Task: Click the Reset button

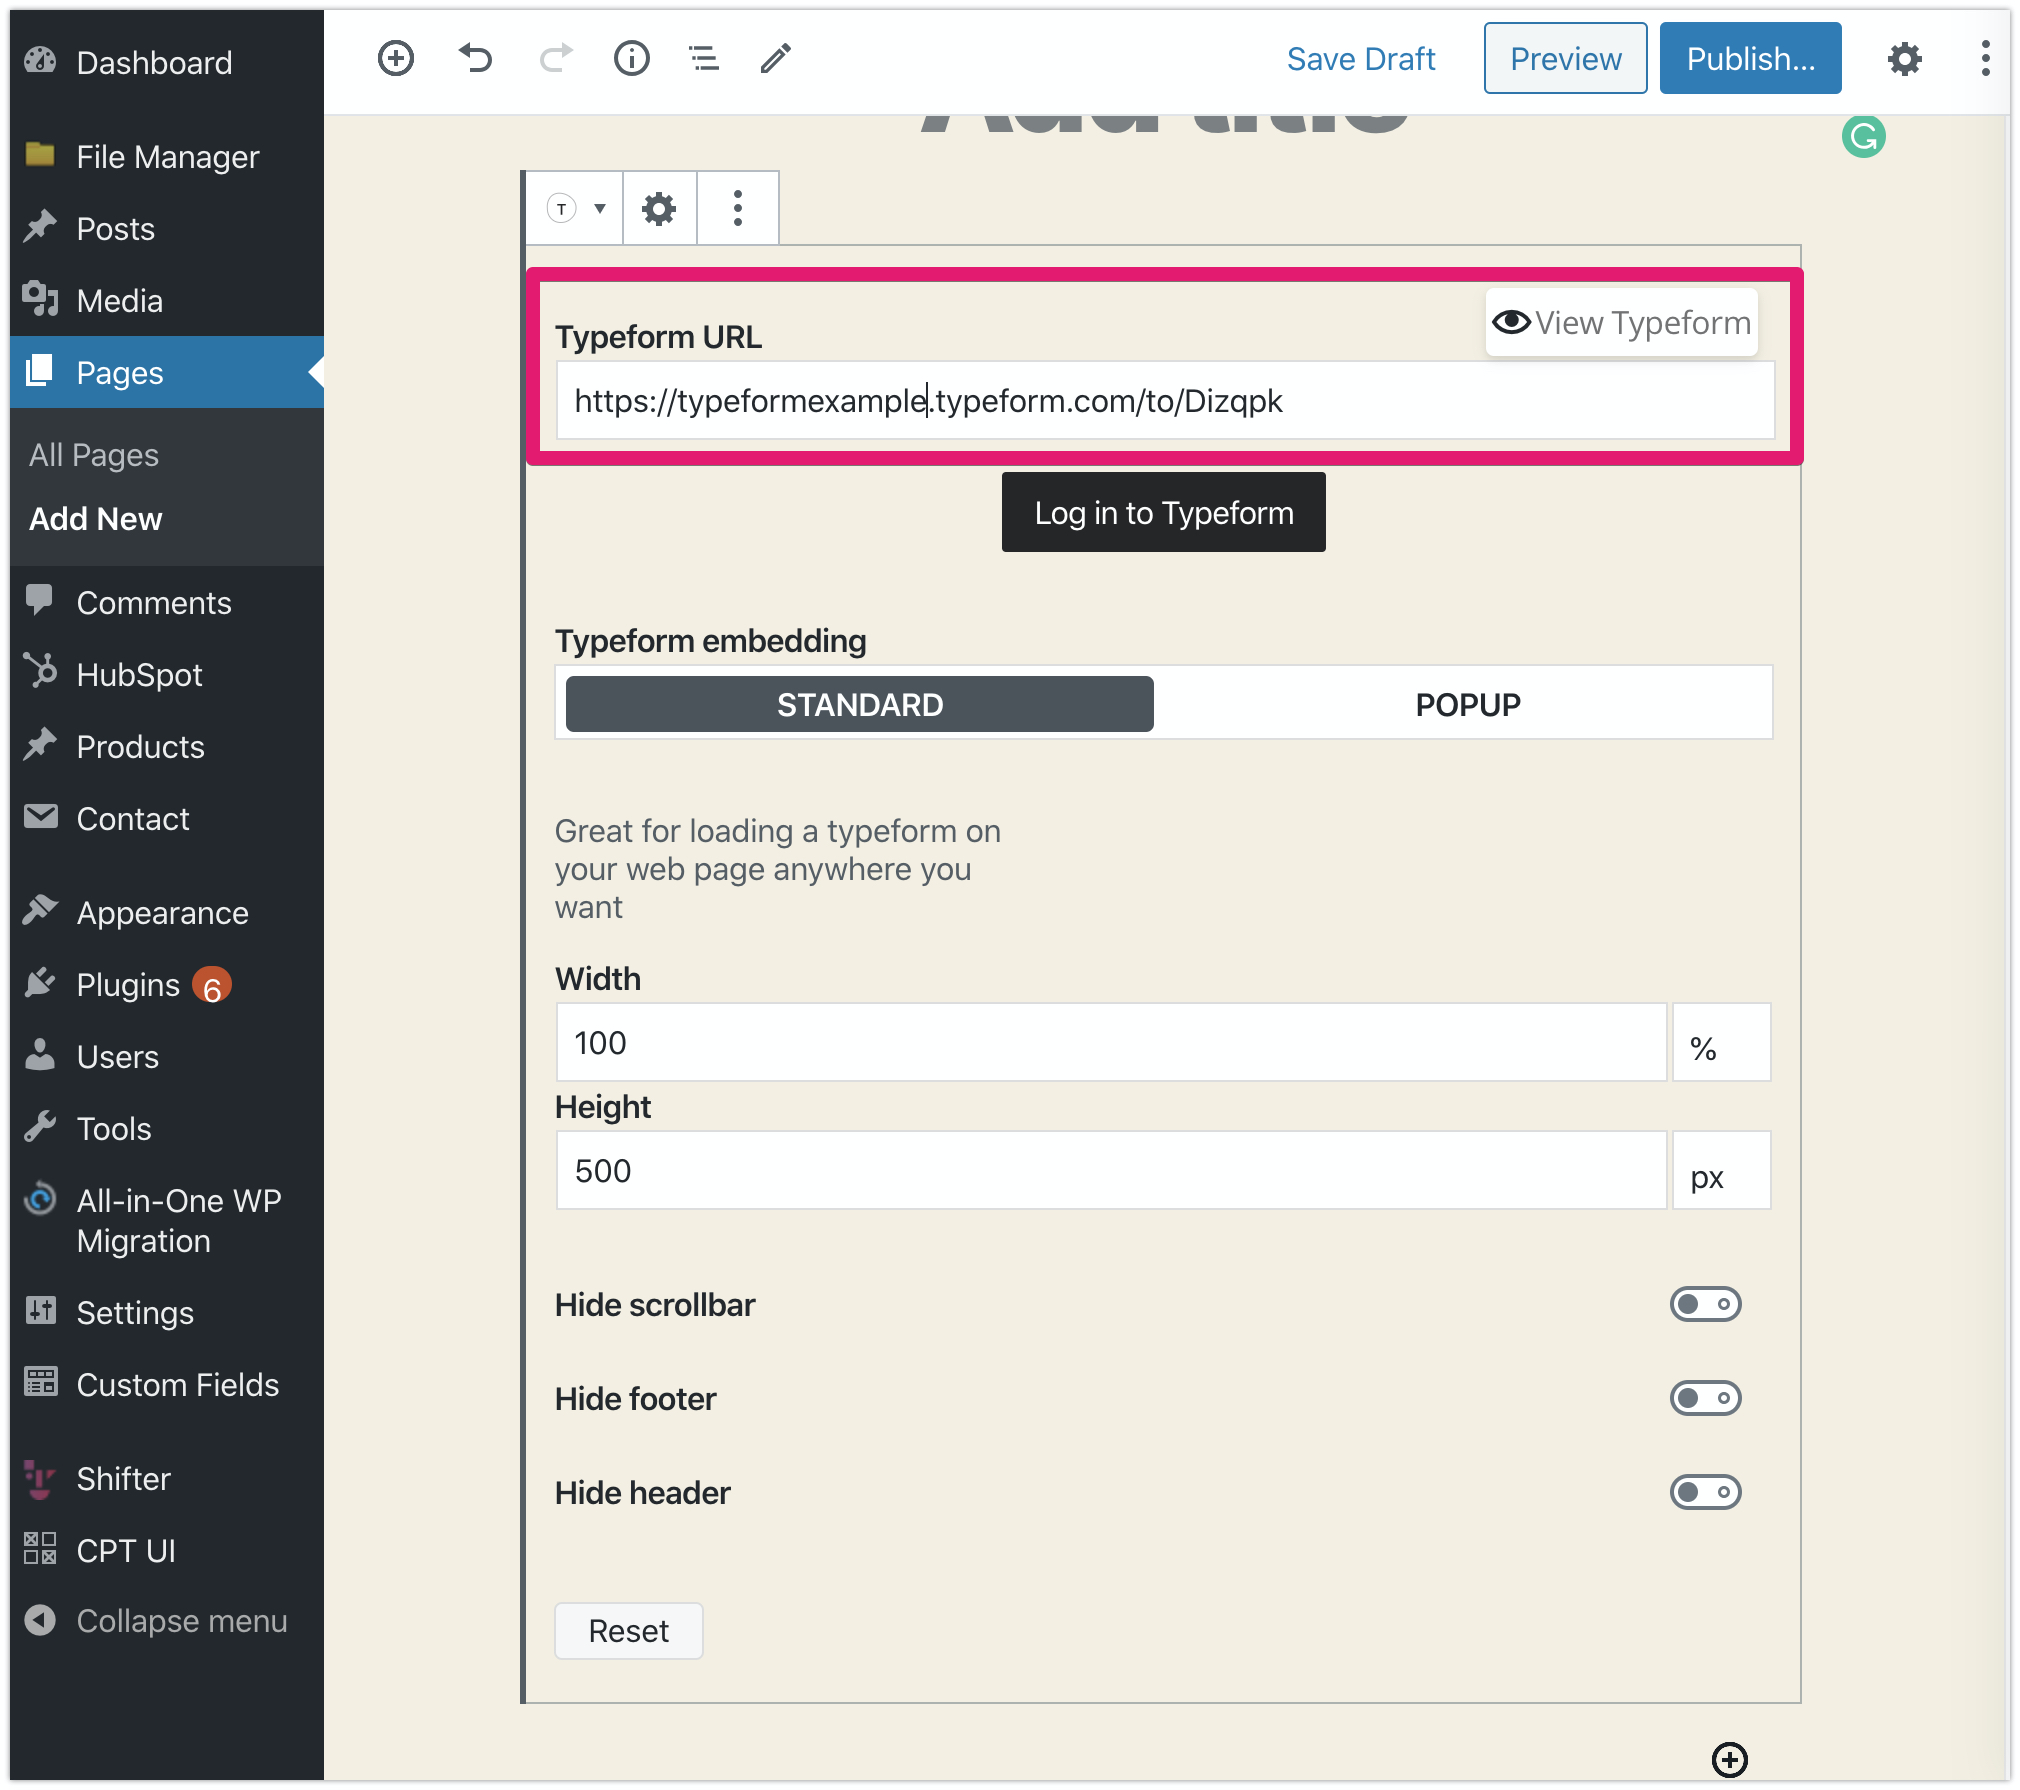Action: coord(629,1631)
